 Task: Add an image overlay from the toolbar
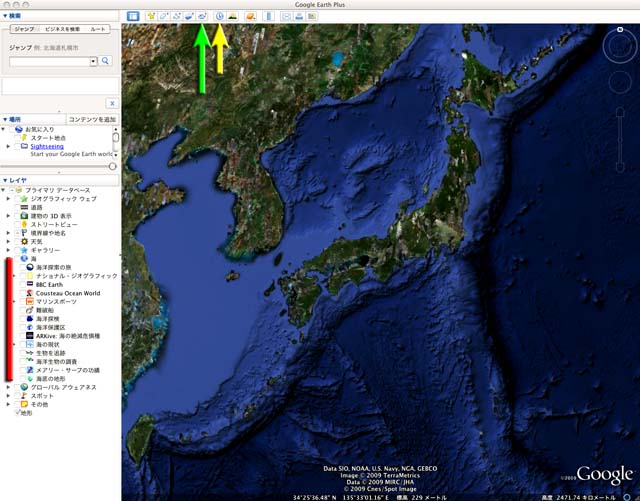pyautogui.click(x=189, y=16)
